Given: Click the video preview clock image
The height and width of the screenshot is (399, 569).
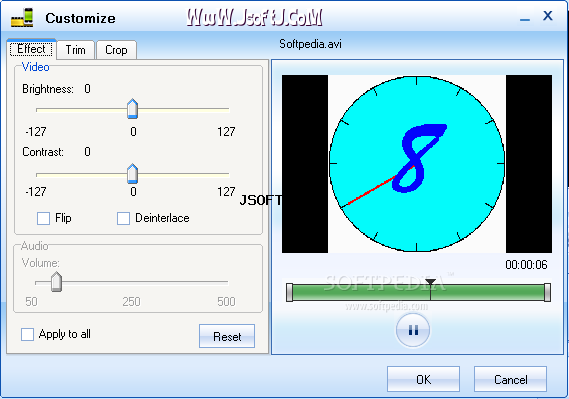Looking at the screenshot, I should [417, 164].
